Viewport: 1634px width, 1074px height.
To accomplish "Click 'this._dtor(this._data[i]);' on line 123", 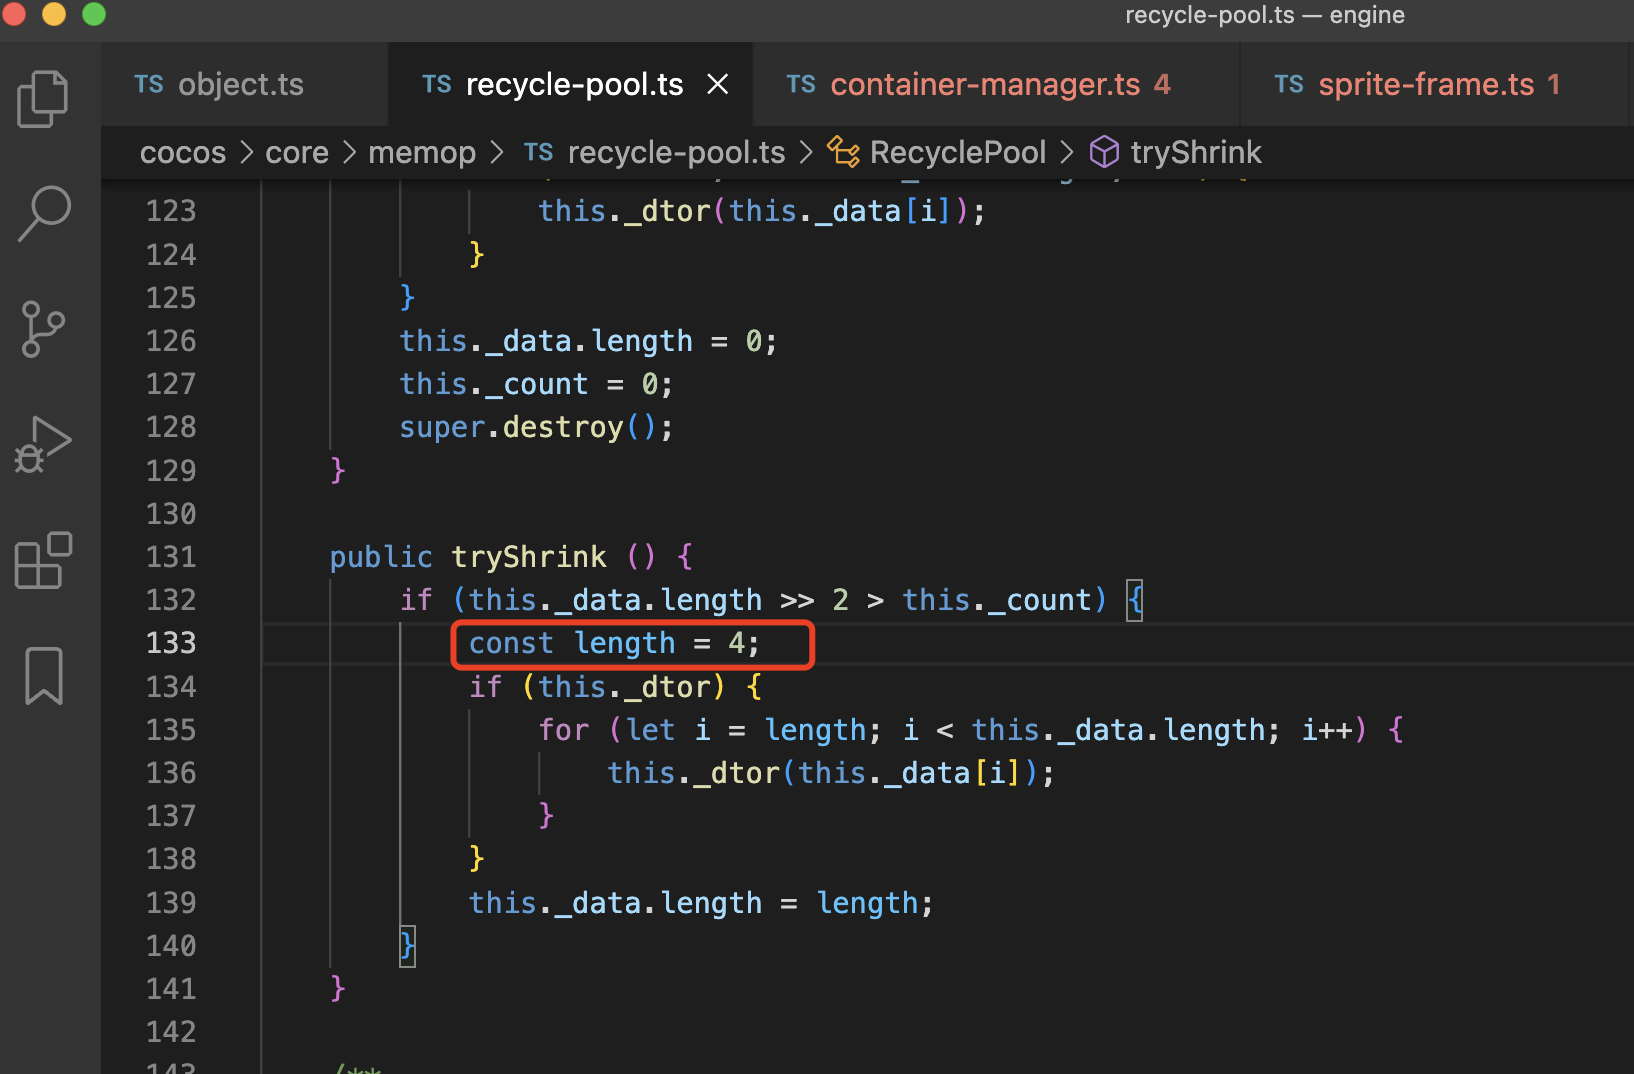I will coord(762,211).
